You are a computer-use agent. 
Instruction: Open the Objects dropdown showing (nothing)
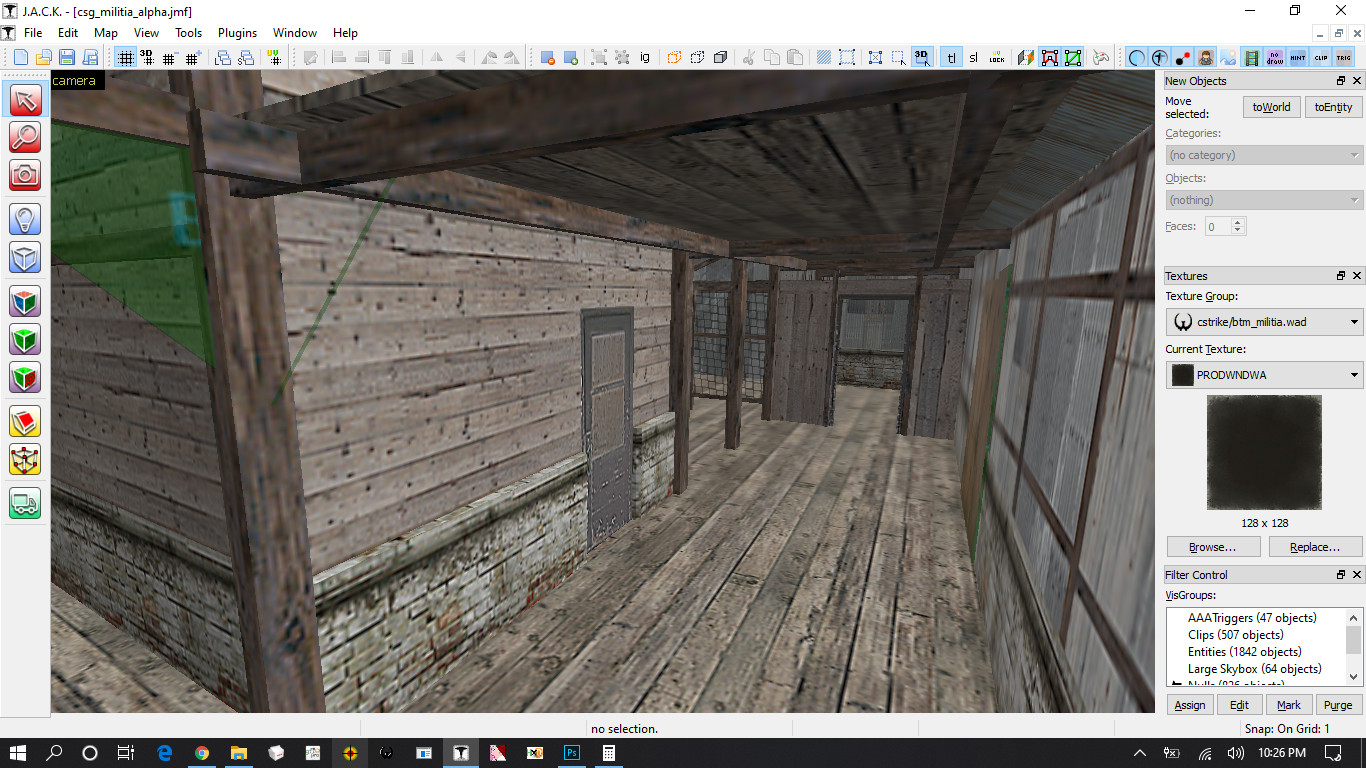(1264, 200)
